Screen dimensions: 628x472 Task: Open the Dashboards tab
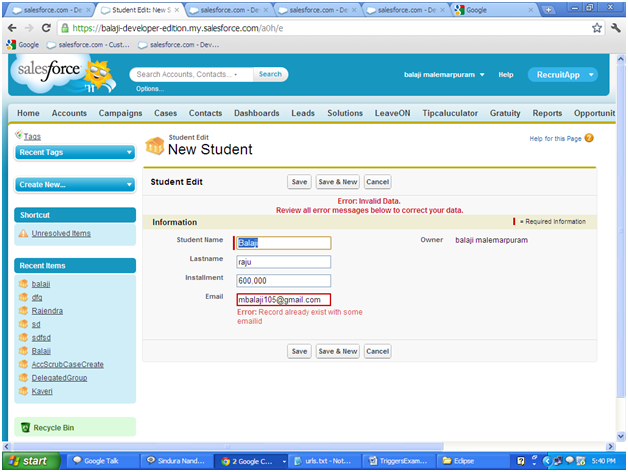(256, 113)
